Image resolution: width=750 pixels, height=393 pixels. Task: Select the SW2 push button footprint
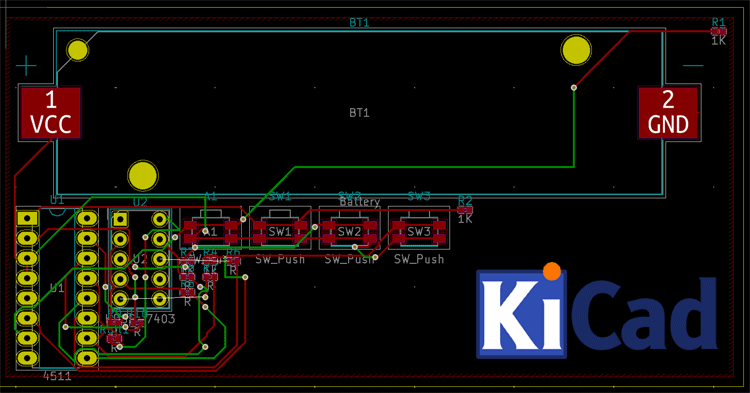pos(350,228)
